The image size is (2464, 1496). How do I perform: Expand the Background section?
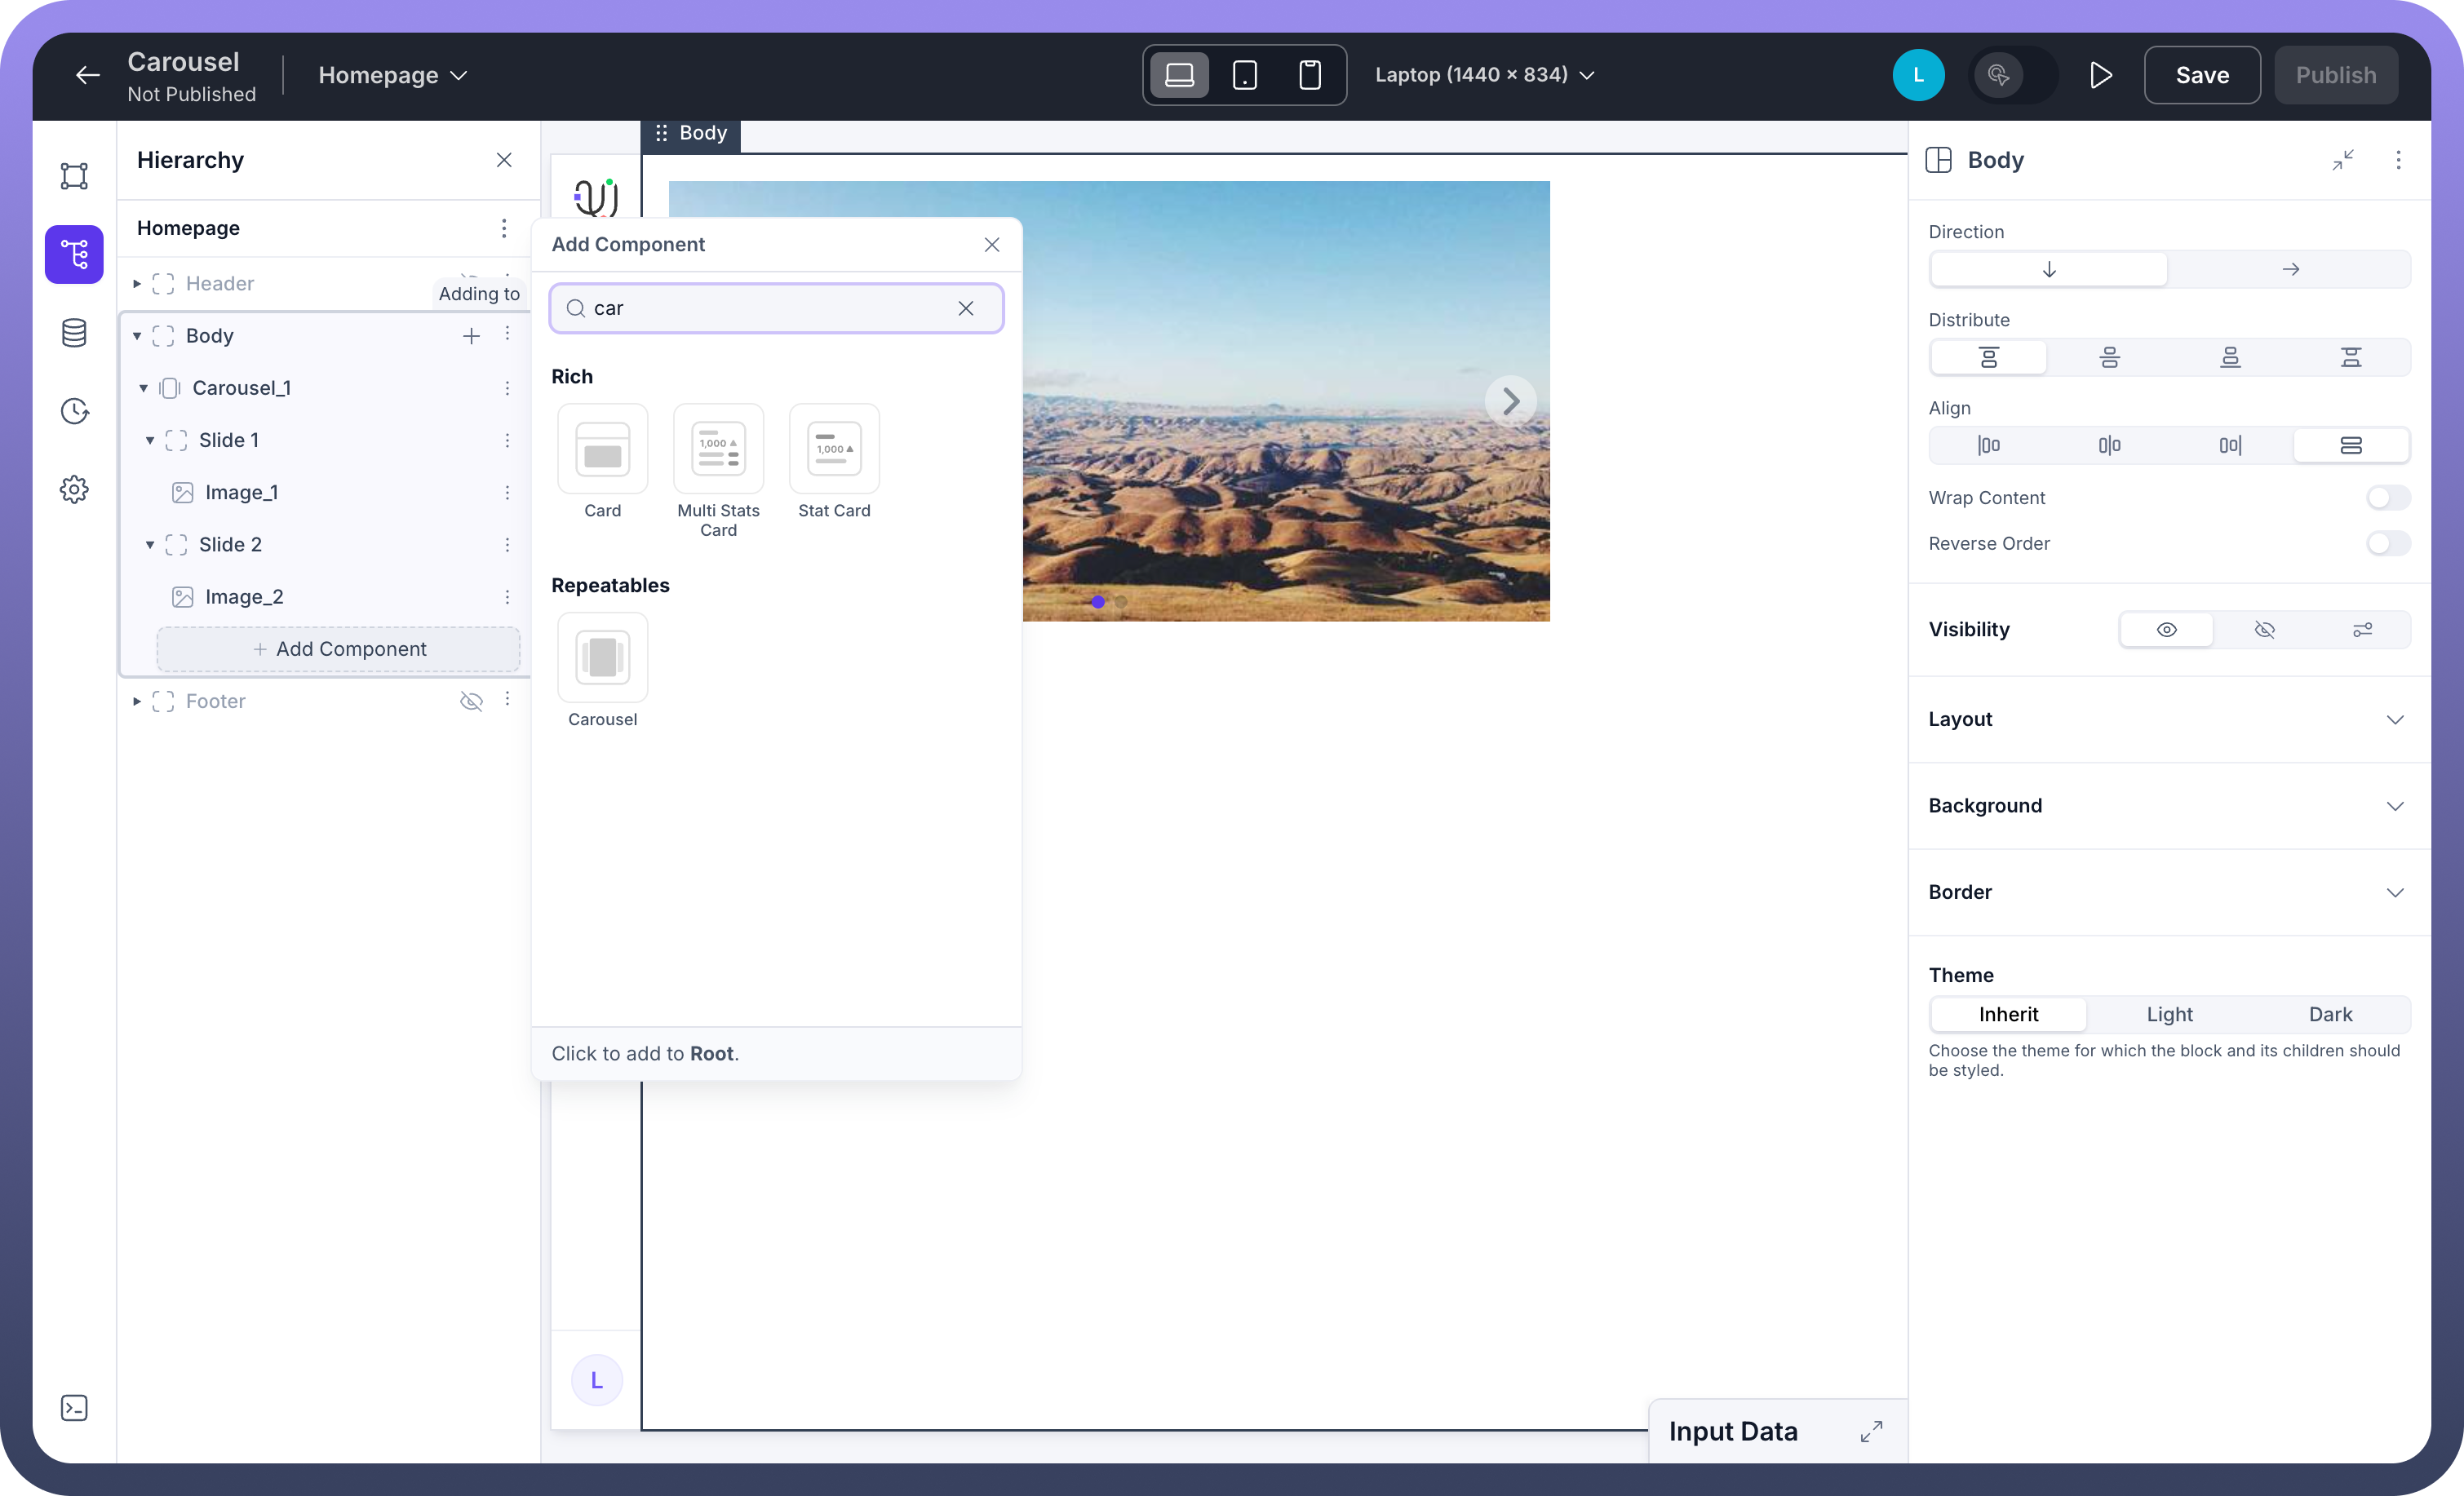click(2168, 806)
